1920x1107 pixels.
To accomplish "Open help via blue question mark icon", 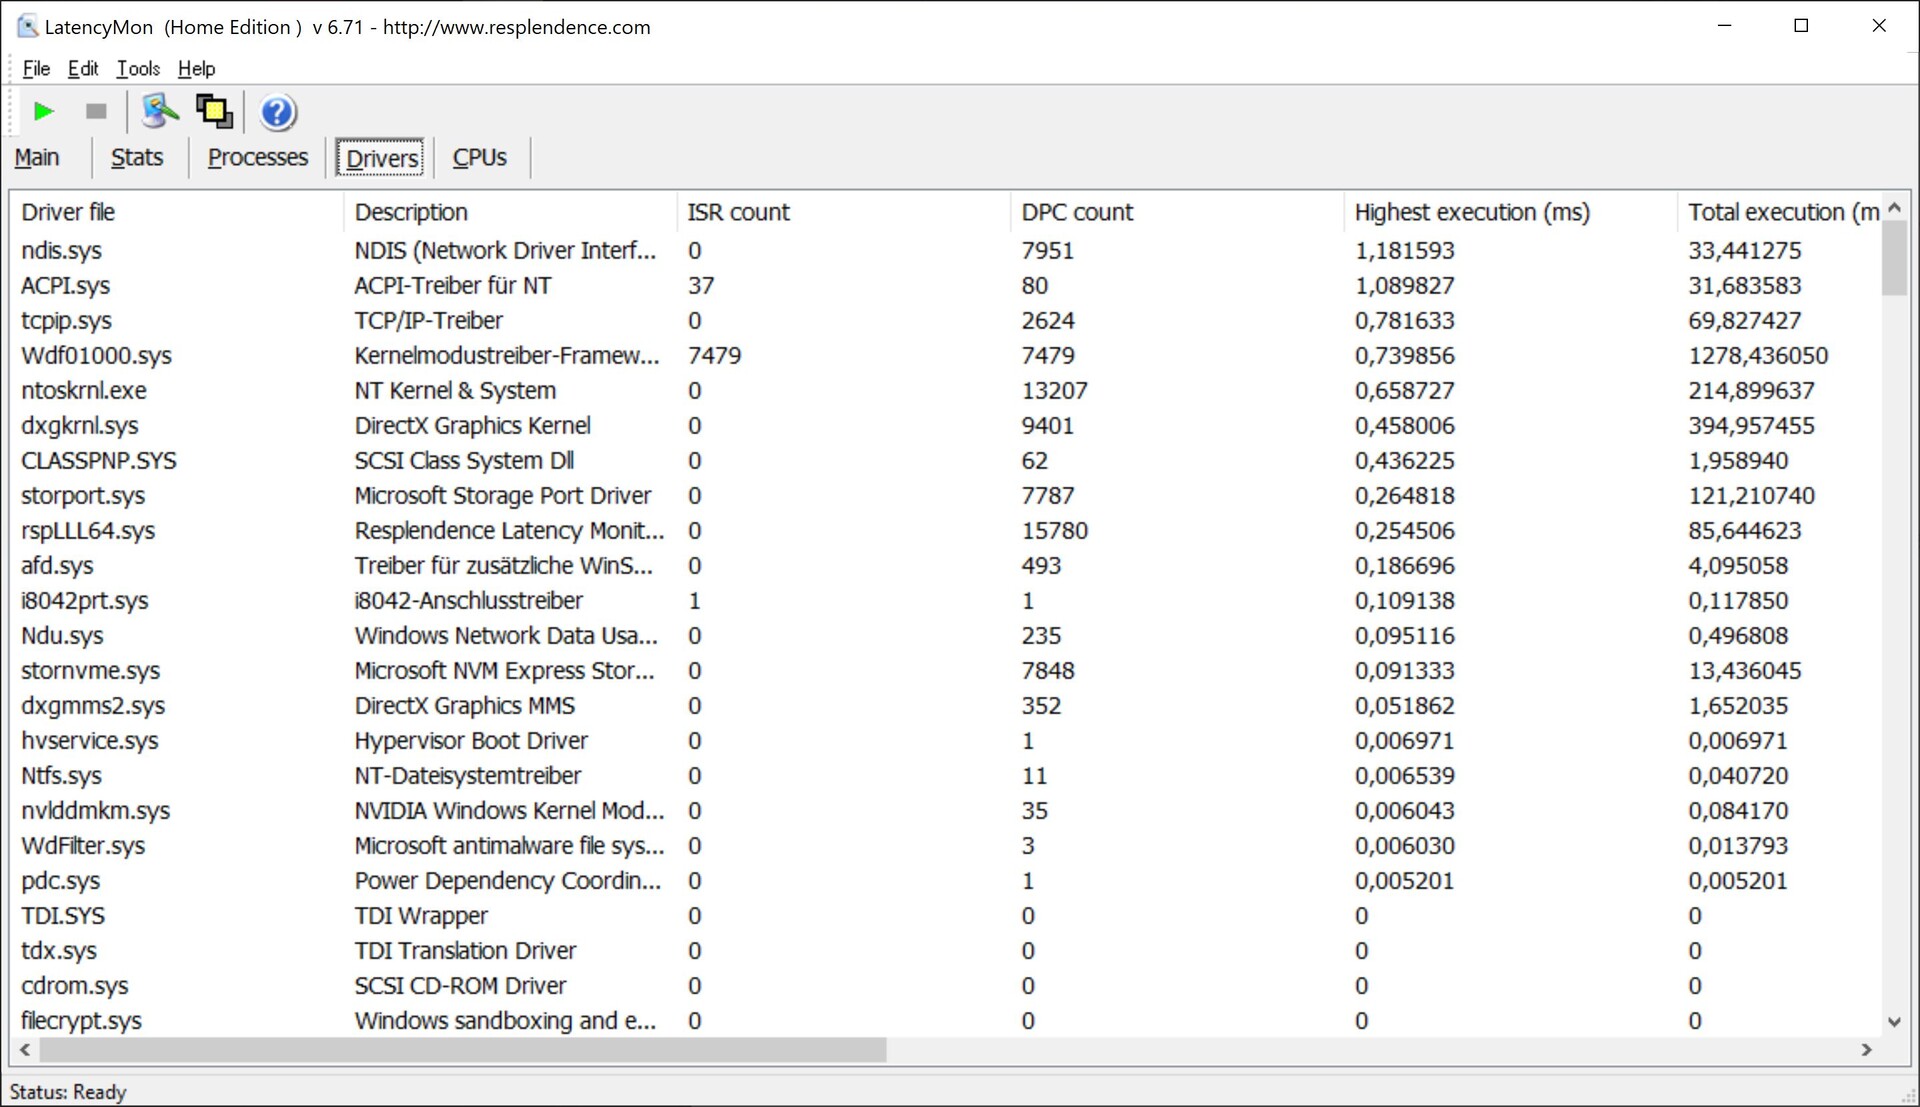I will tap(277, 112).
